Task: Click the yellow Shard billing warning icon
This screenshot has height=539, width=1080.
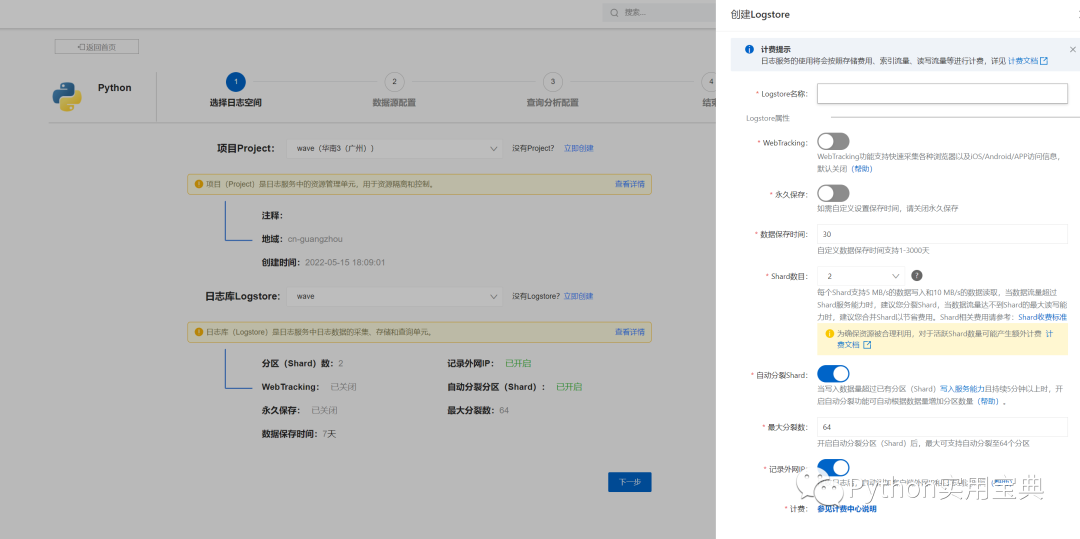Action: coord(829,333)
